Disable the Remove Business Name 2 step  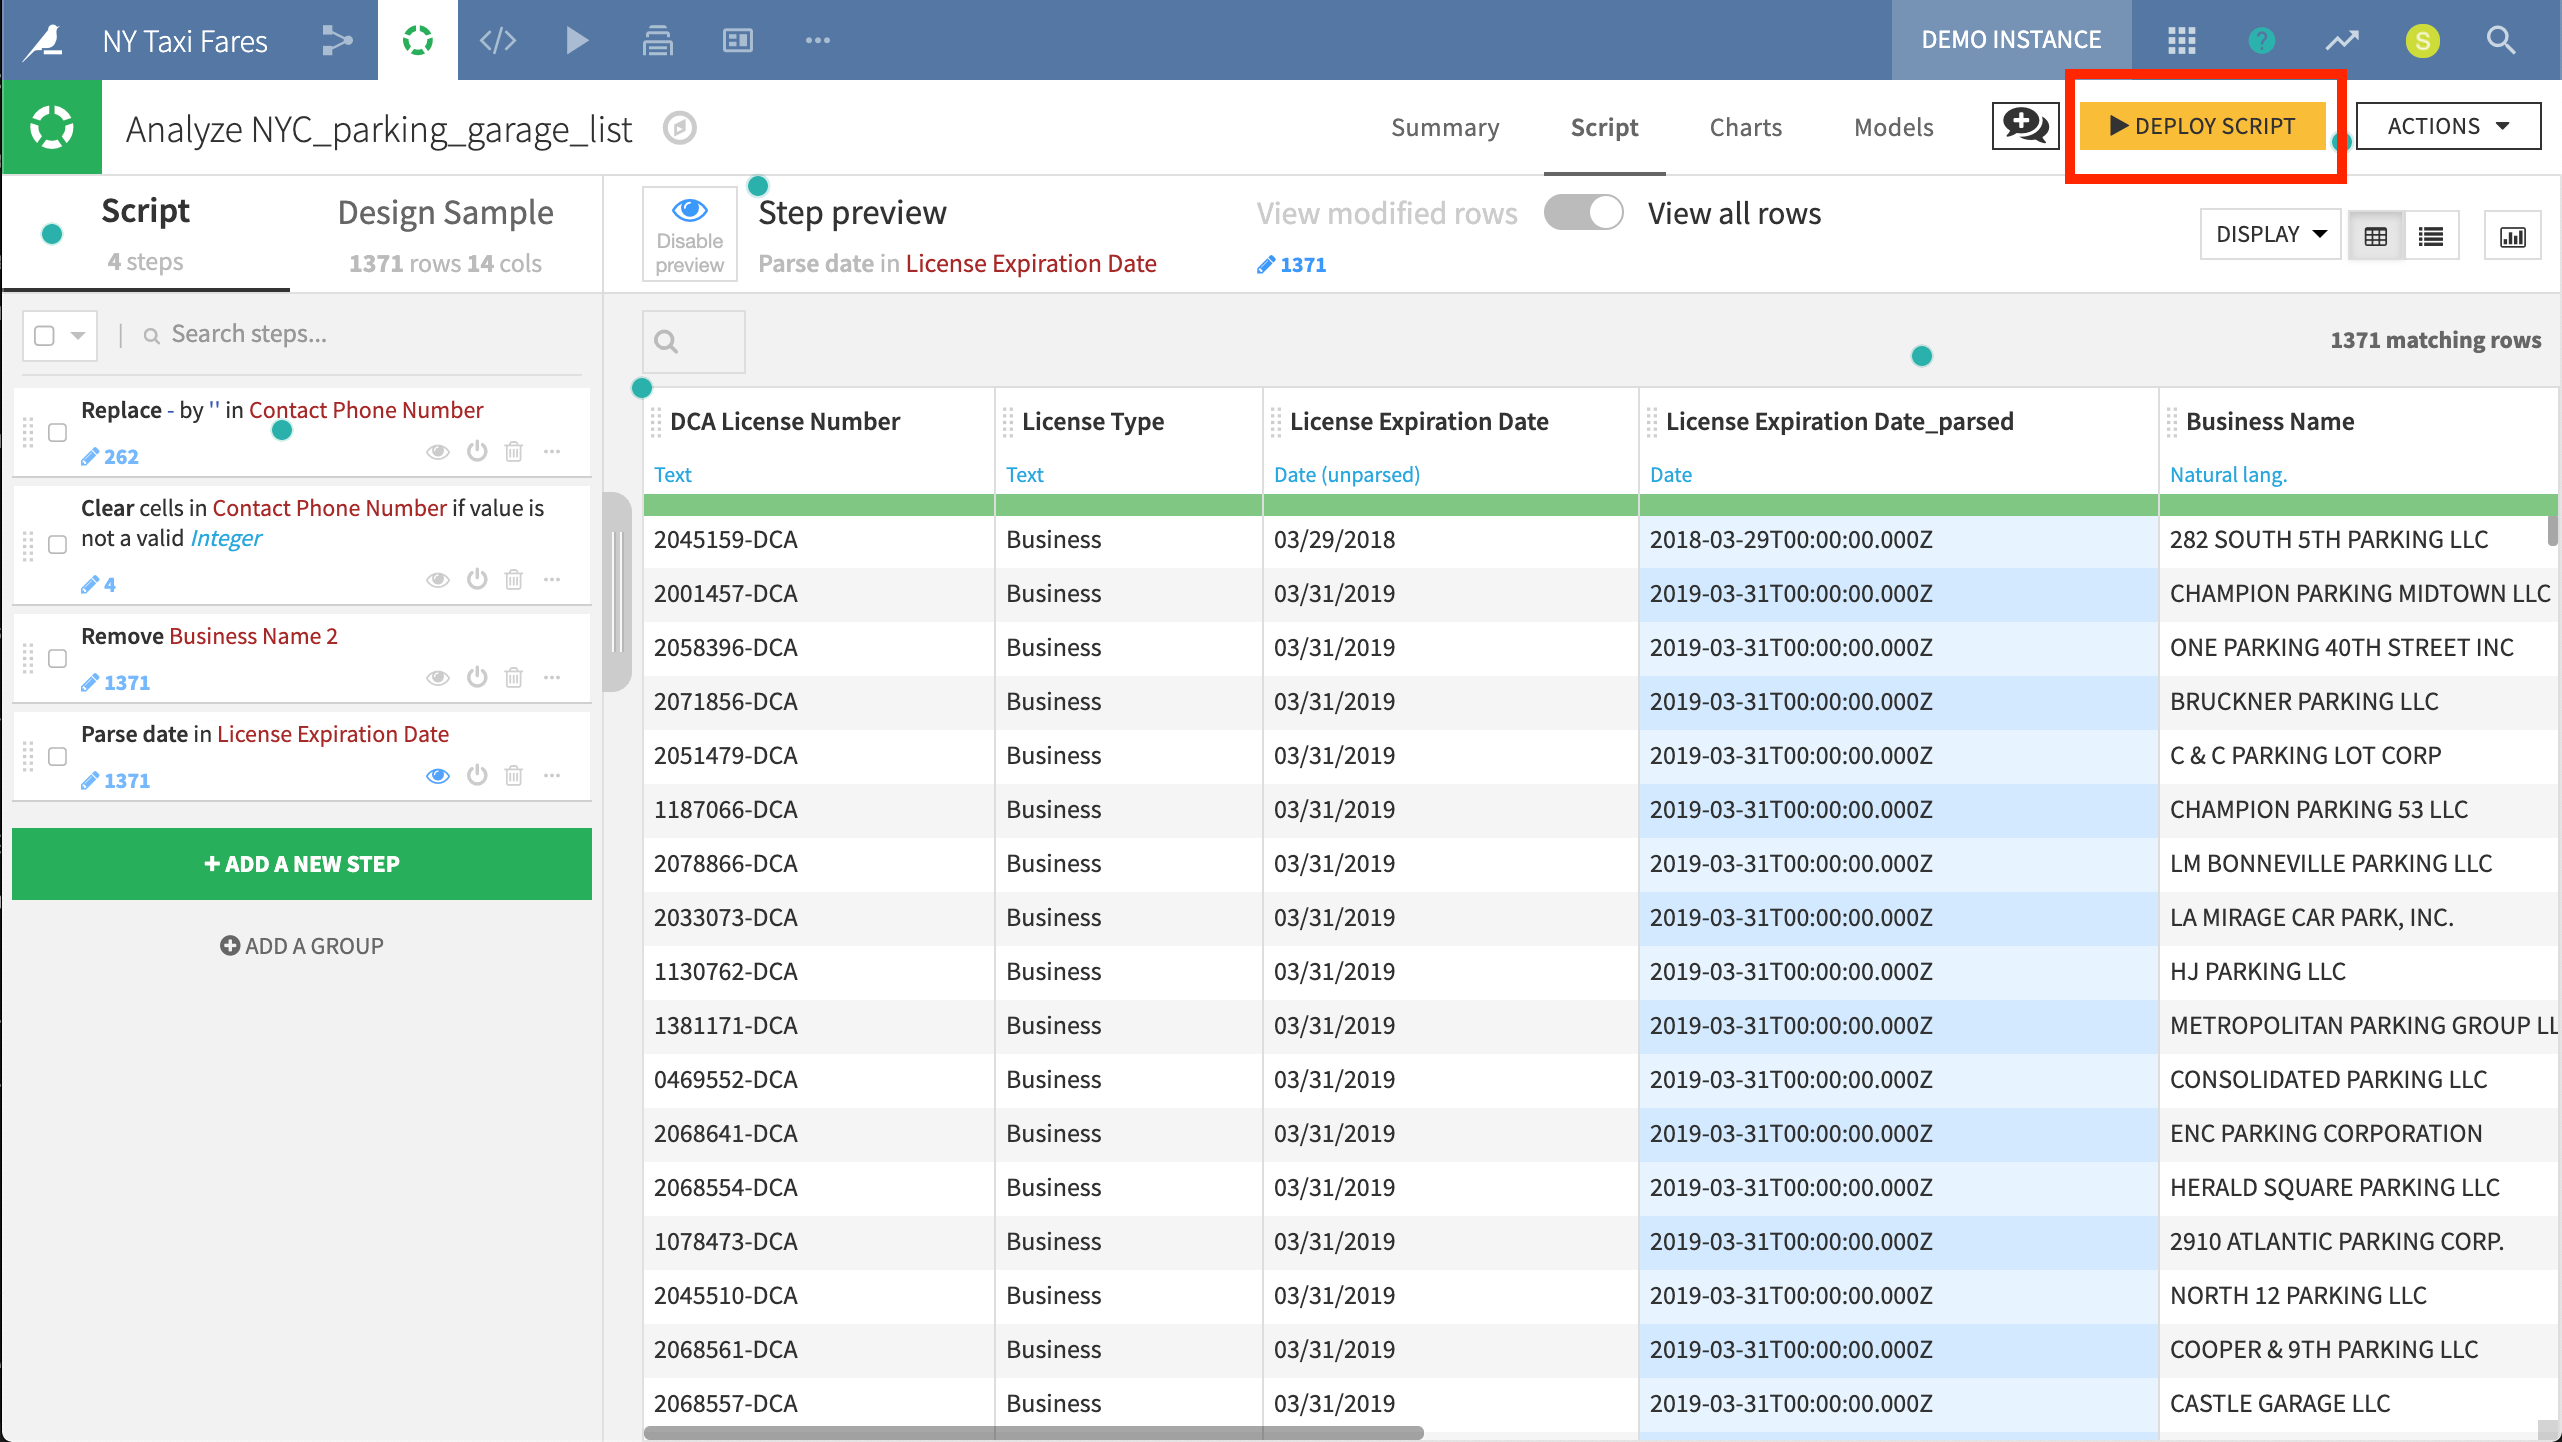pos(477,677)
